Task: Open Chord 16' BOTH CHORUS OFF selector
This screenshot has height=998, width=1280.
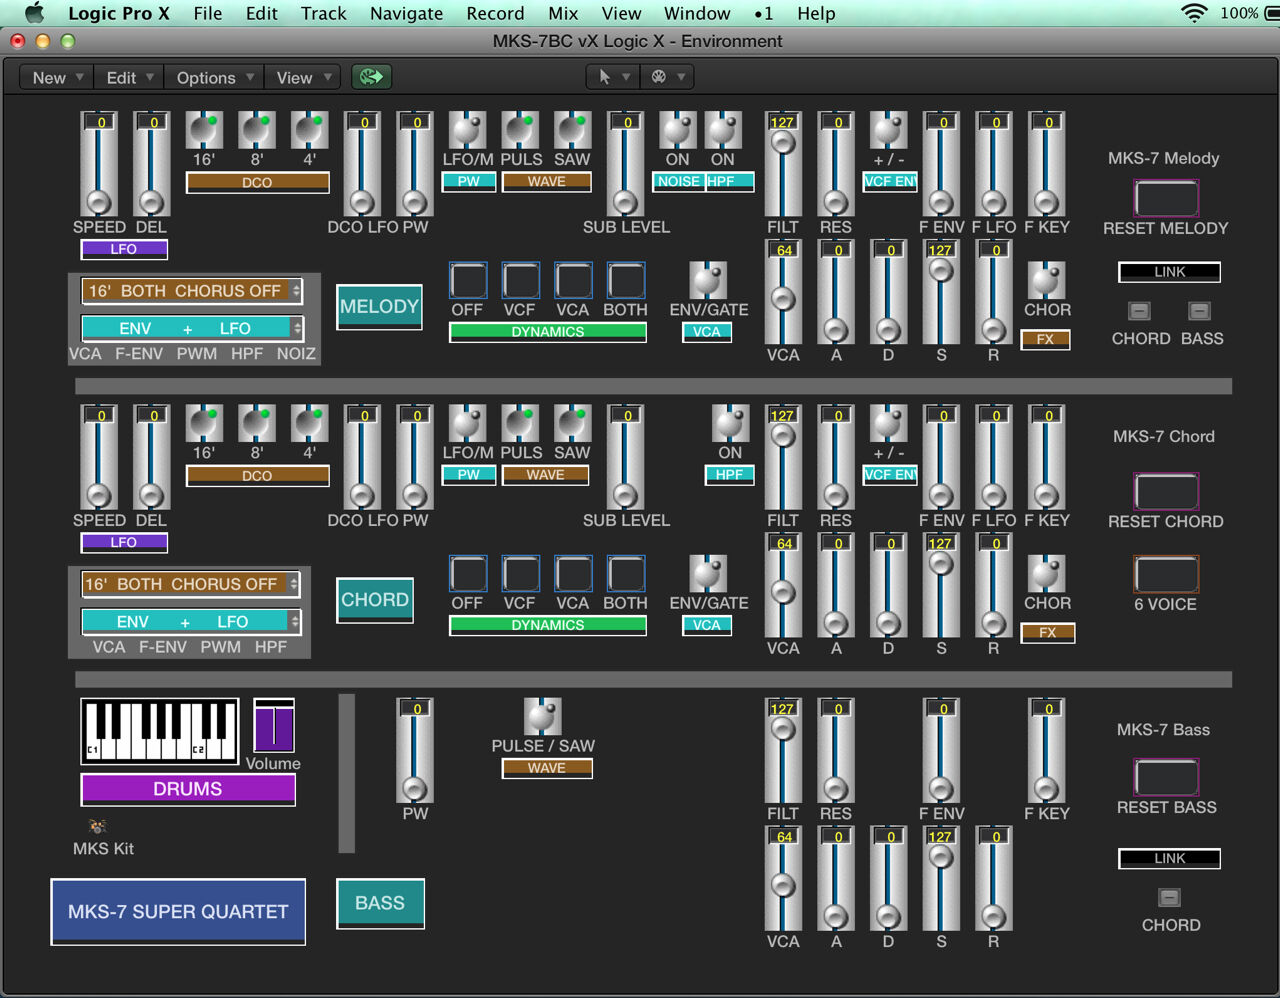Action: (x=190, y=584)
